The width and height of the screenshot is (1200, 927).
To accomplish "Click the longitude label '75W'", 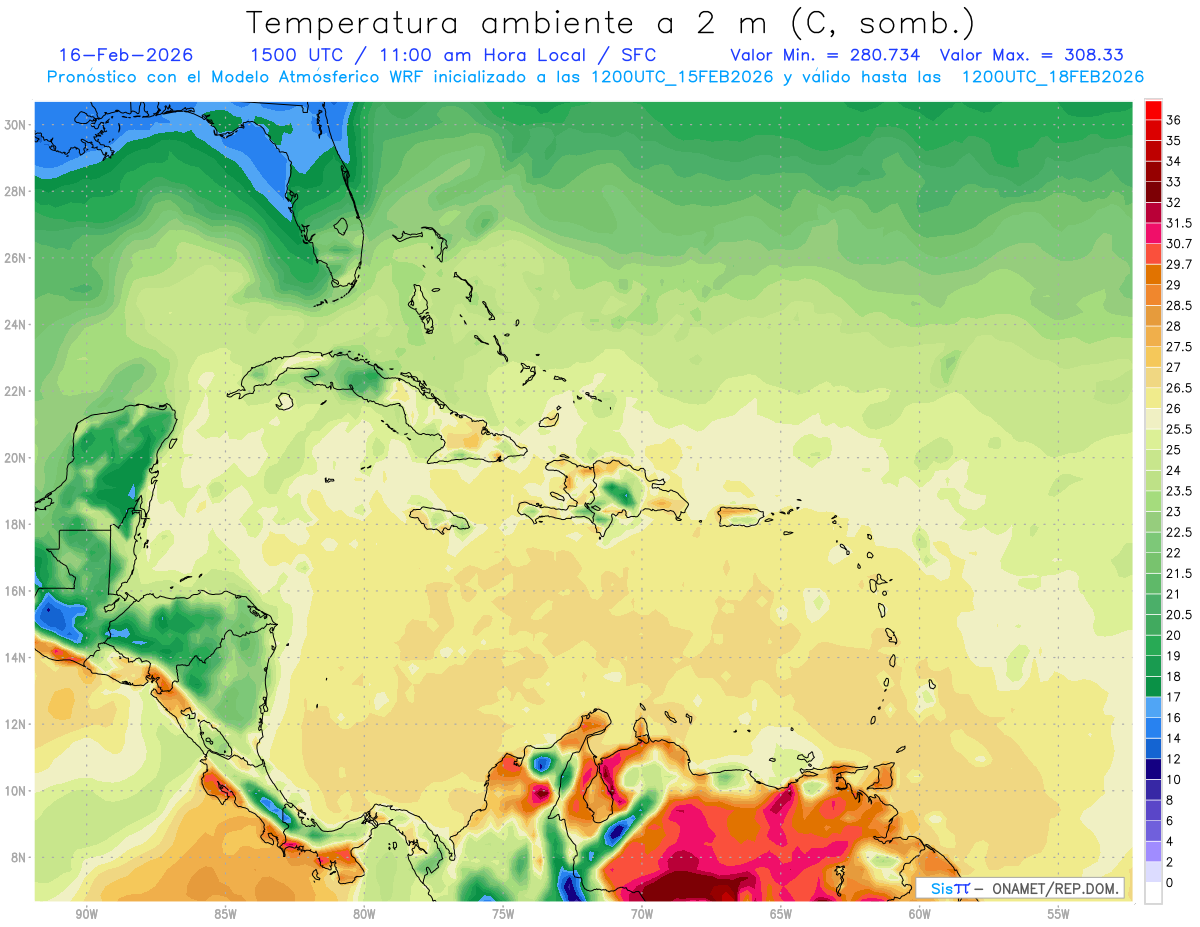I will (x=503, y=914).
